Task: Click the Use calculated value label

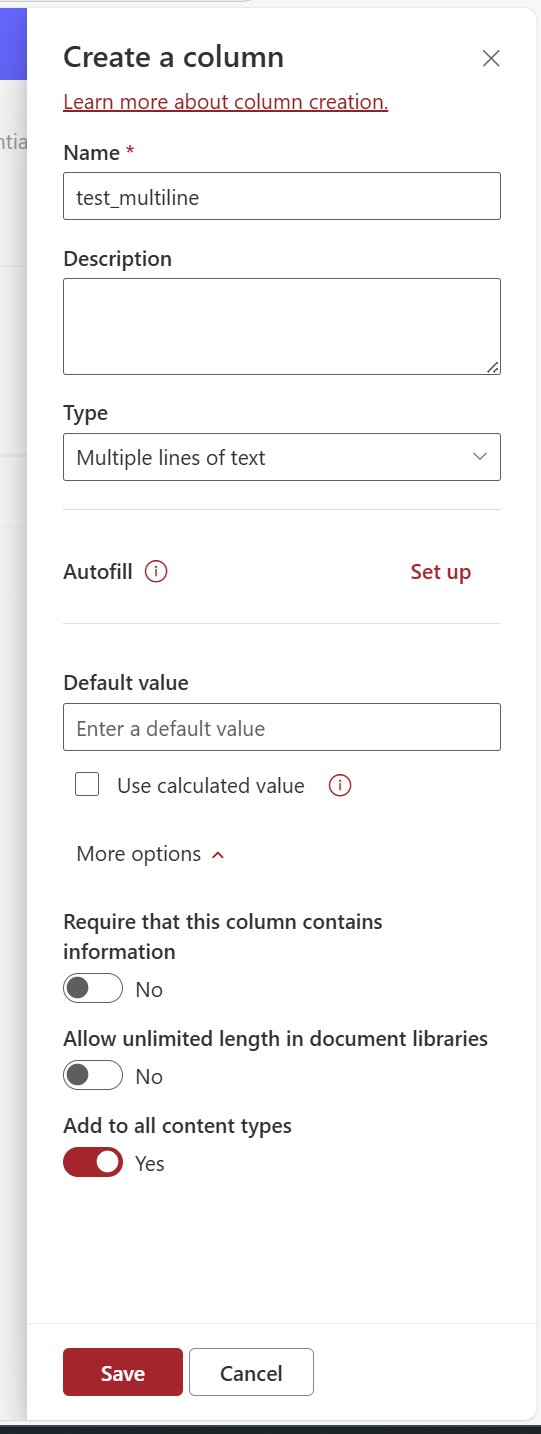Action: point(211,786)
